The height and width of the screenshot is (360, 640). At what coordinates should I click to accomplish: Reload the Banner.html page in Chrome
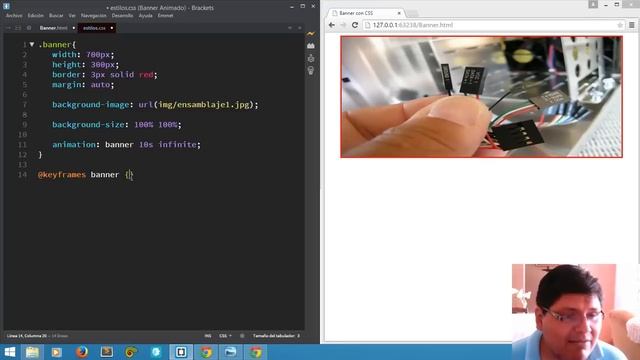[x=355, y=25]
